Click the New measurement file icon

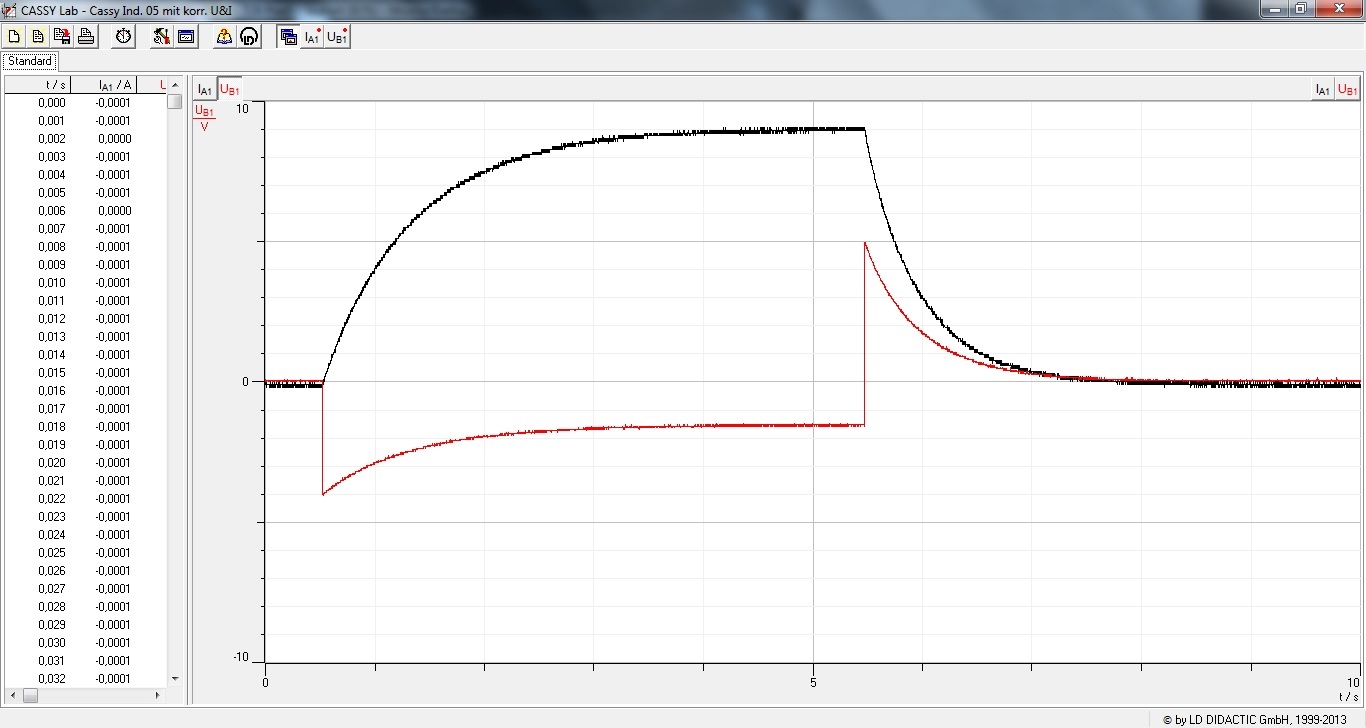pyautogui.click(x=14, y=37)
